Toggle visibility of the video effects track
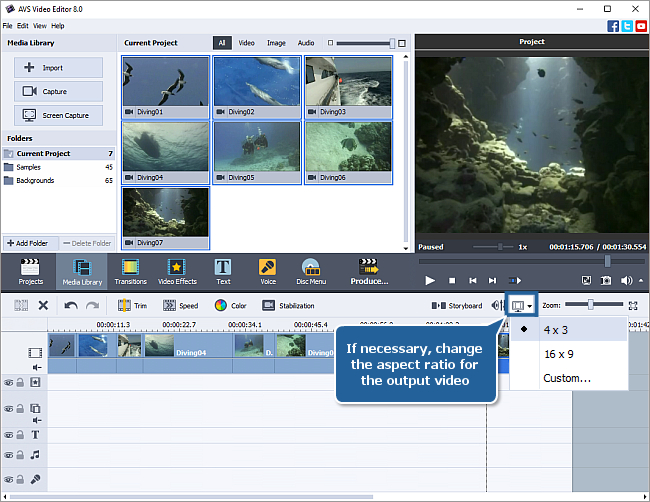 [8, 383]
